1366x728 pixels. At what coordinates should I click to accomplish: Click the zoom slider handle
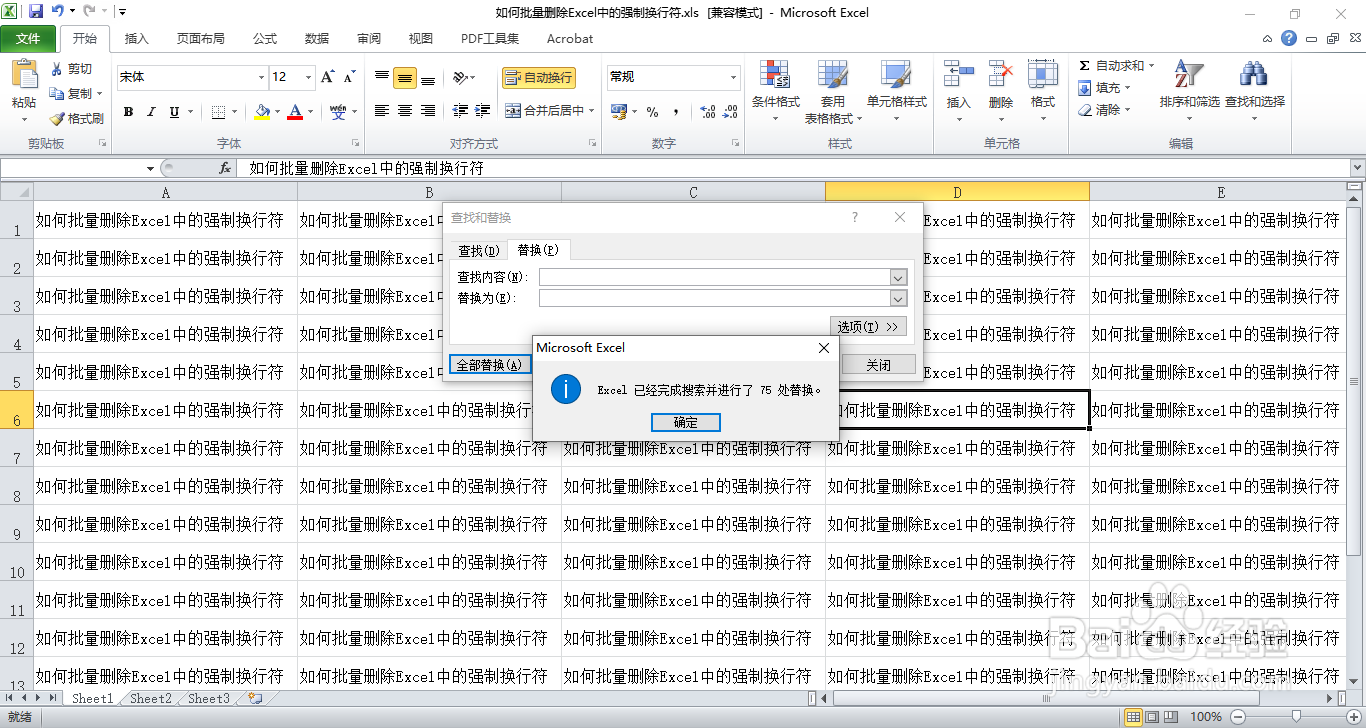pos(1296,716)
